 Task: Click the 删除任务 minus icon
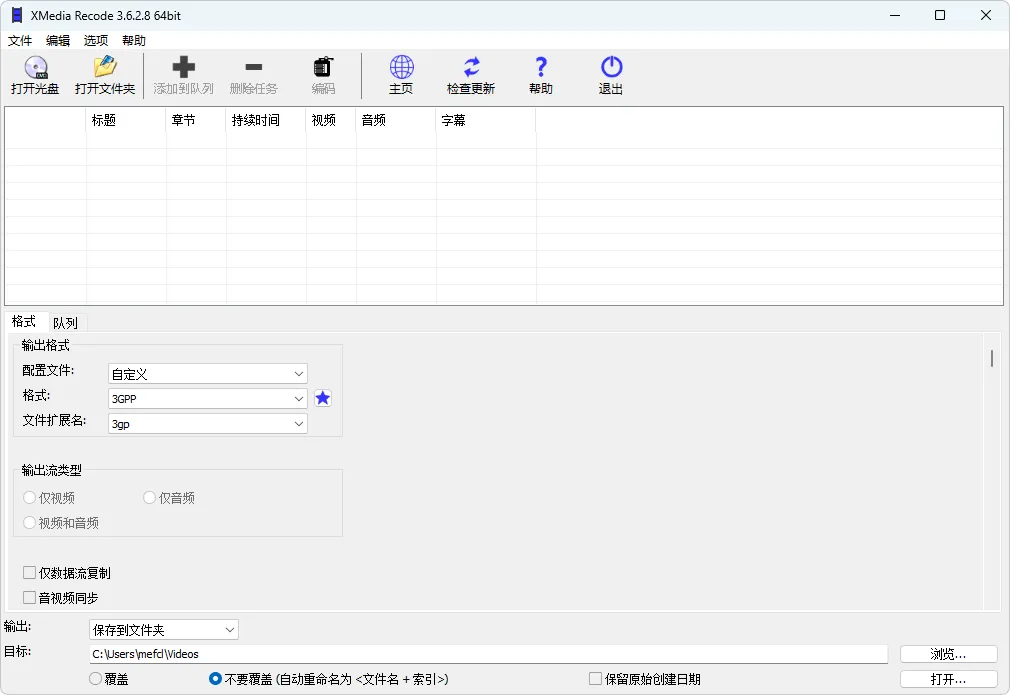pos(254,67)
